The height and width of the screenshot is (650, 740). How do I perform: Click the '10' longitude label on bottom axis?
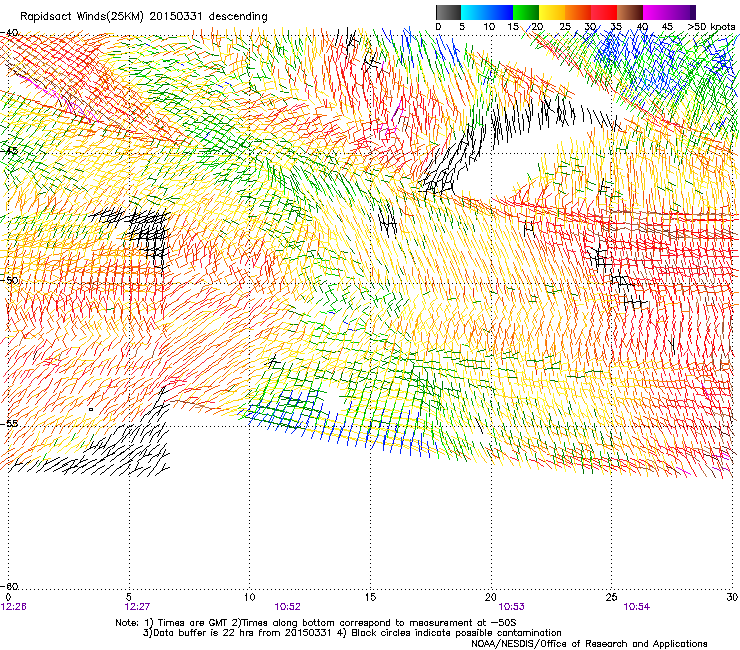250,597
